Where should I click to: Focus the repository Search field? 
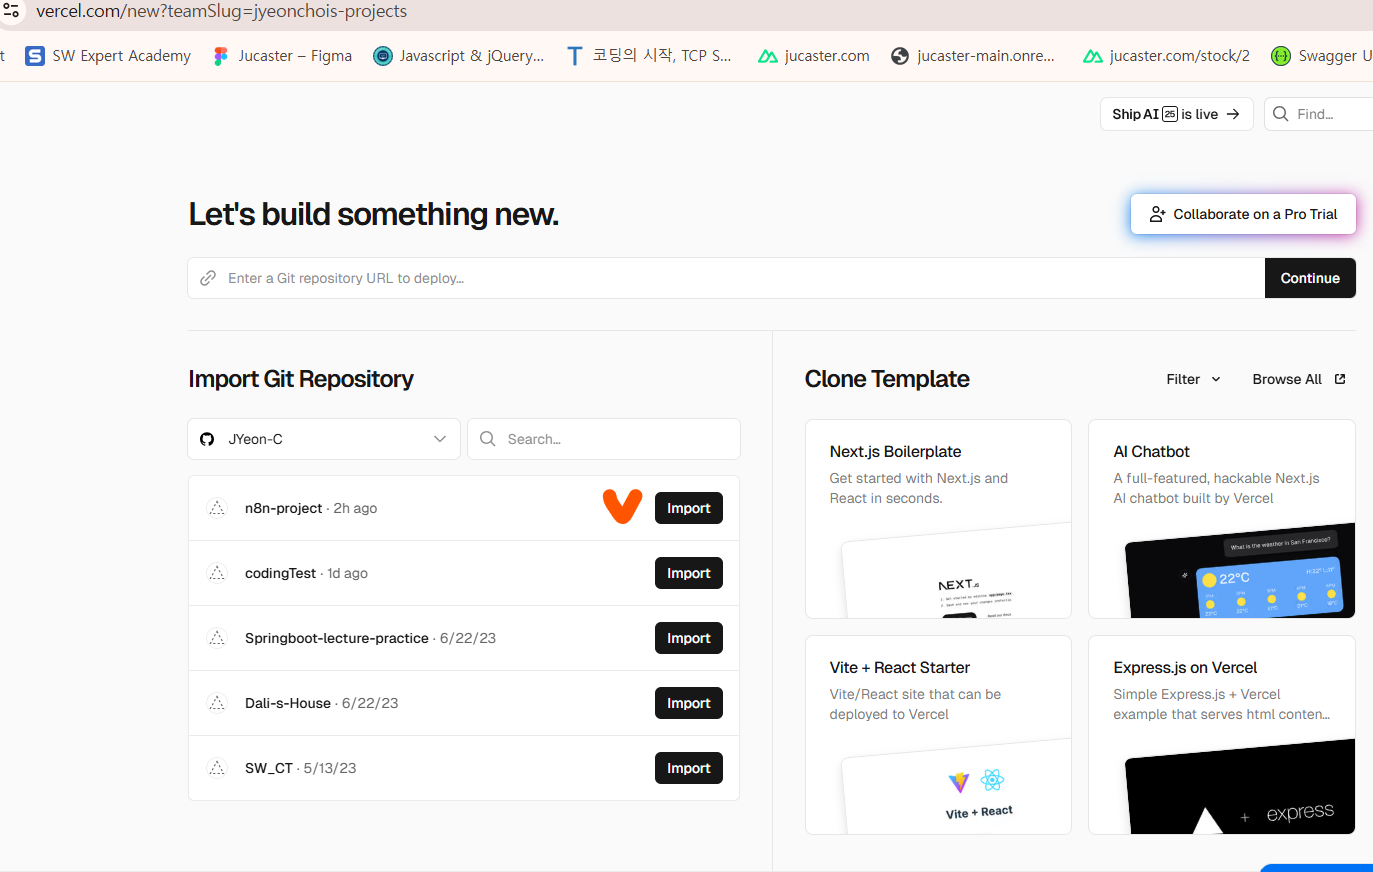604,439
